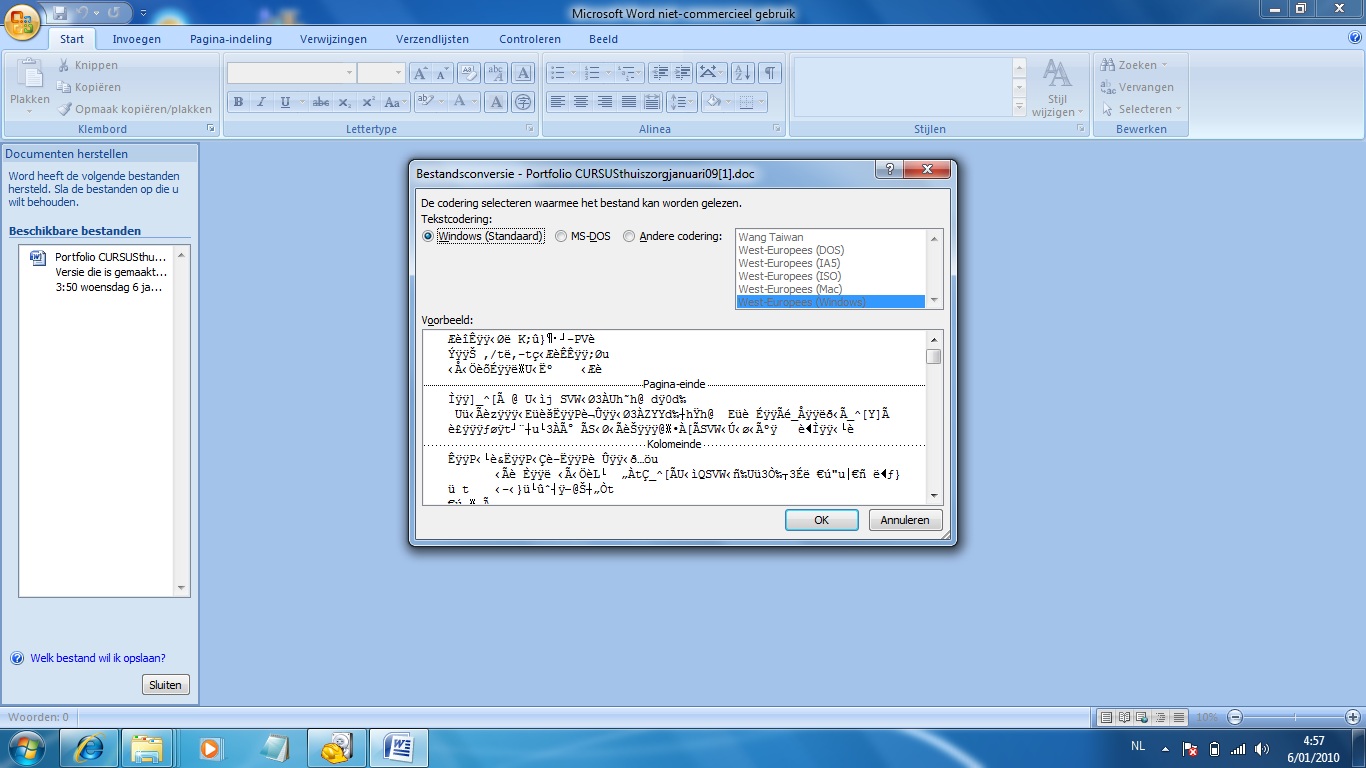Click the bullet list icon
The width and height of the screenshot is (1366, 768).
(558, 73)
